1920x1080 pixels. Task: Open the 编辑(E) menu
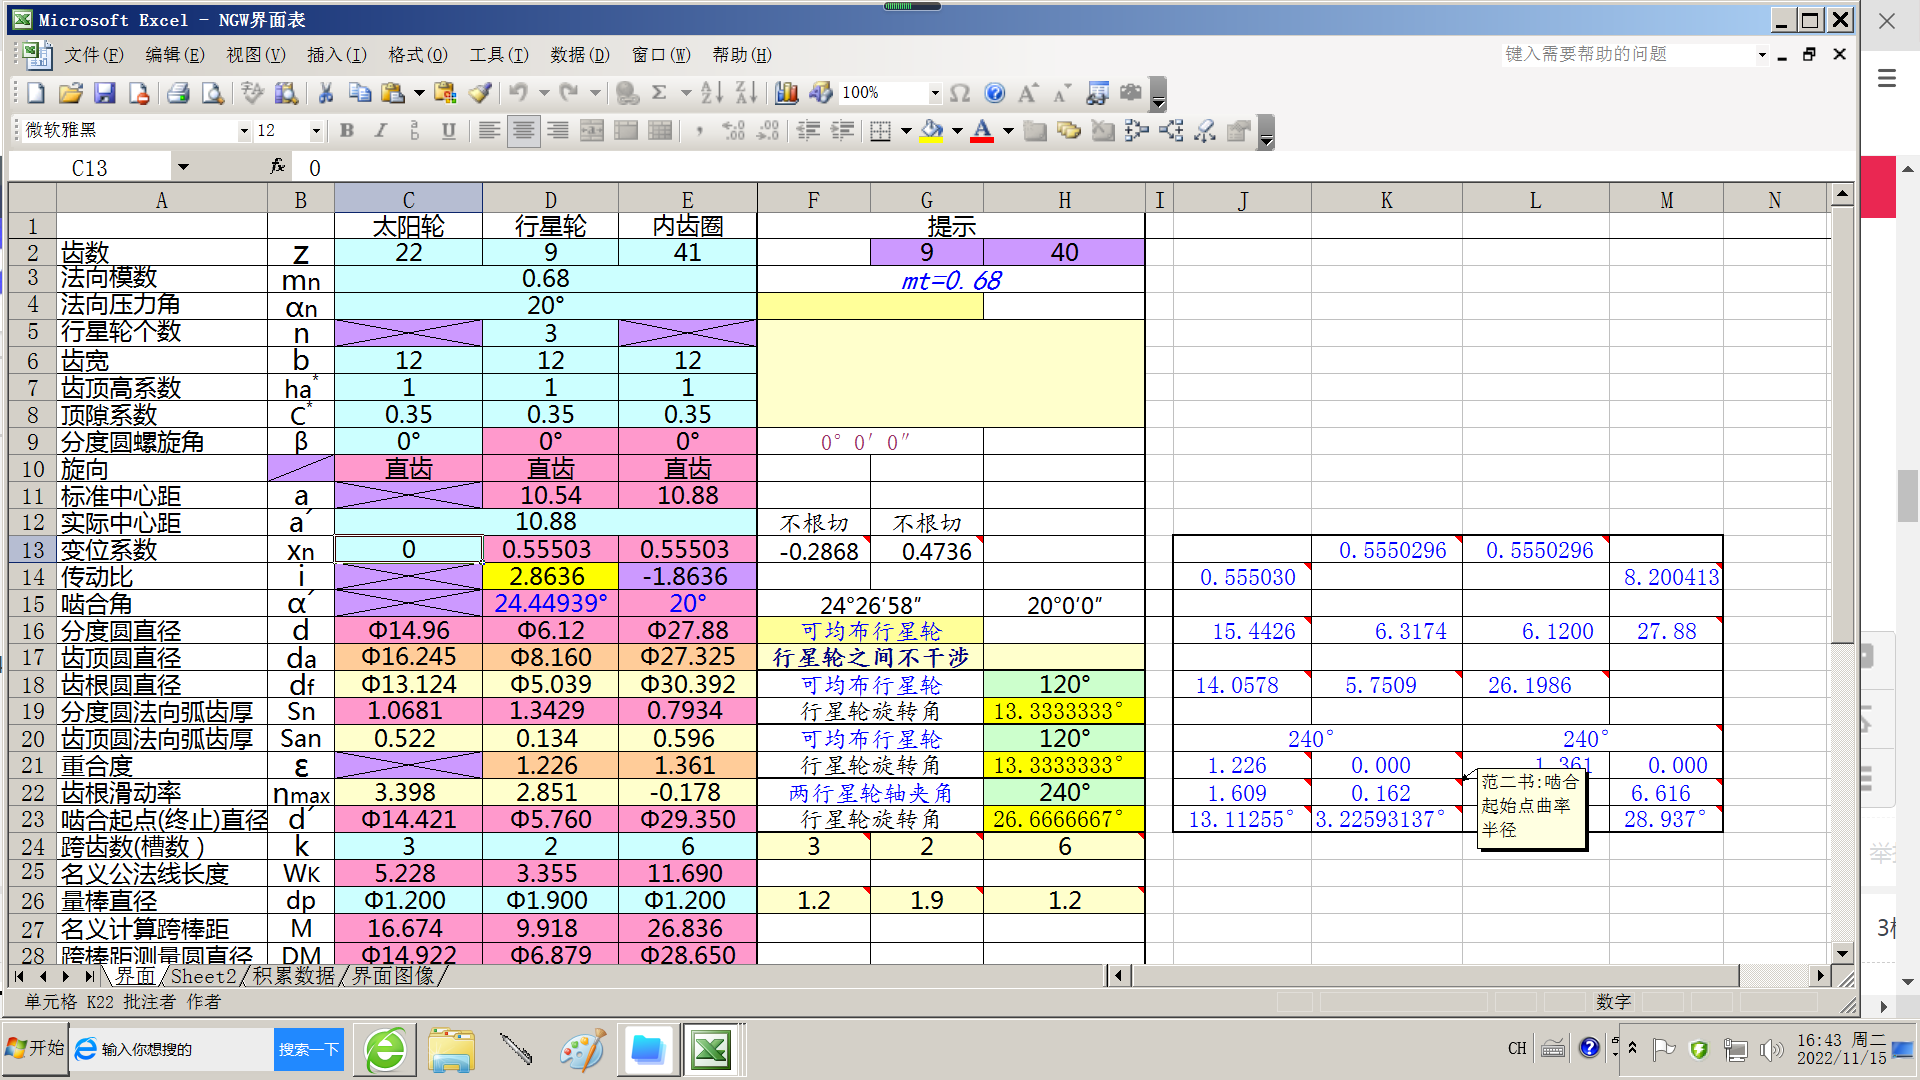tap(174, 55)
